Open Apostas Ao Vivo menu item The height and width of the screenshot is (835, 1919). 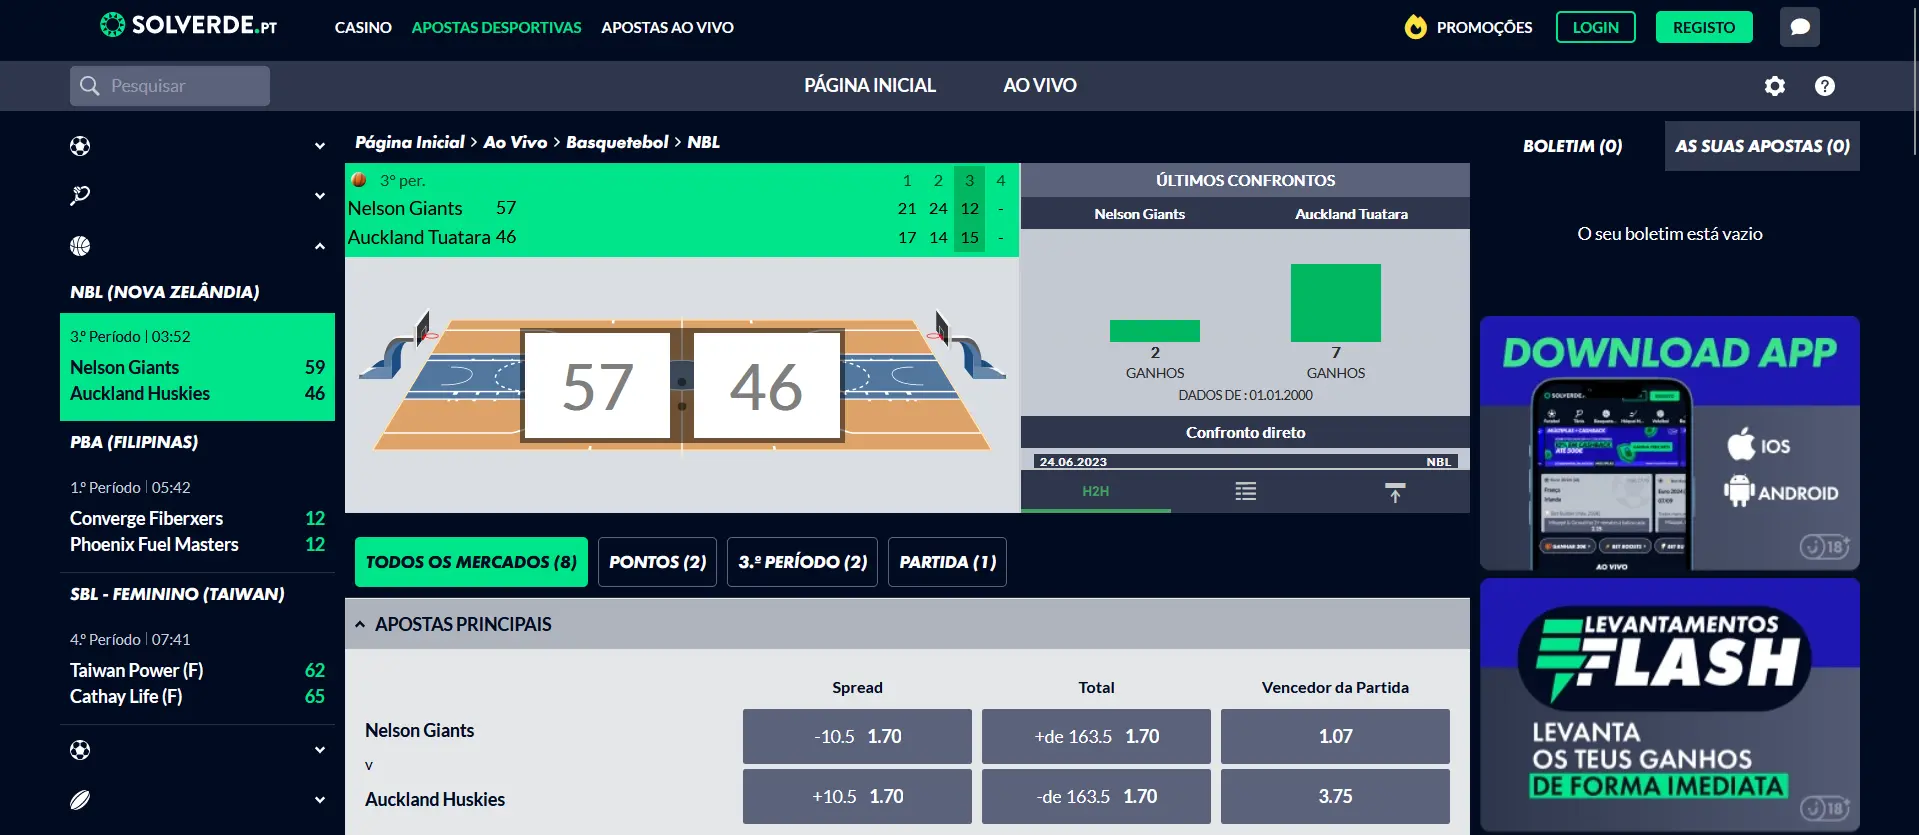(667, 28)
